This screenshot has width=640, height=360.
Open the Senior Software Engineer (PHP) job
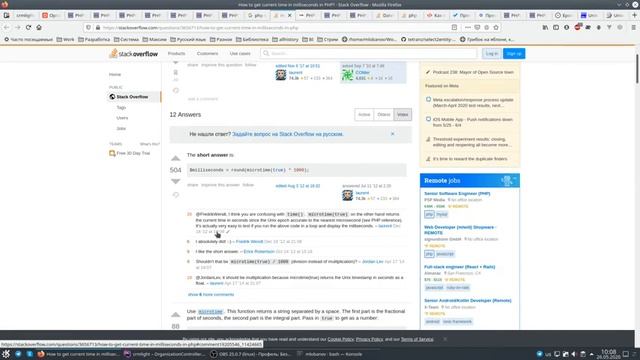coord(457,193)
